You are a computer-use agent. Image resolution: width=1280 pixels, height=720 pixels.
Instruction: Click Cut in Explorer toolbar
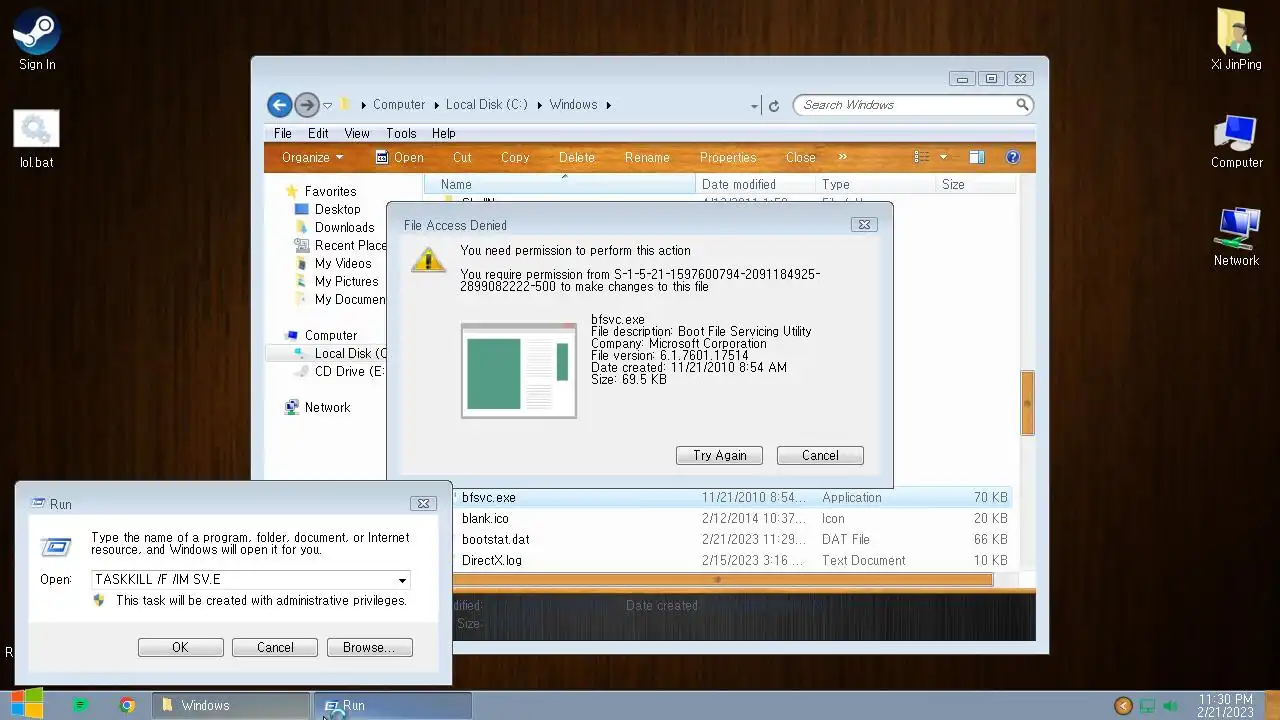click(x=462, y=157)
